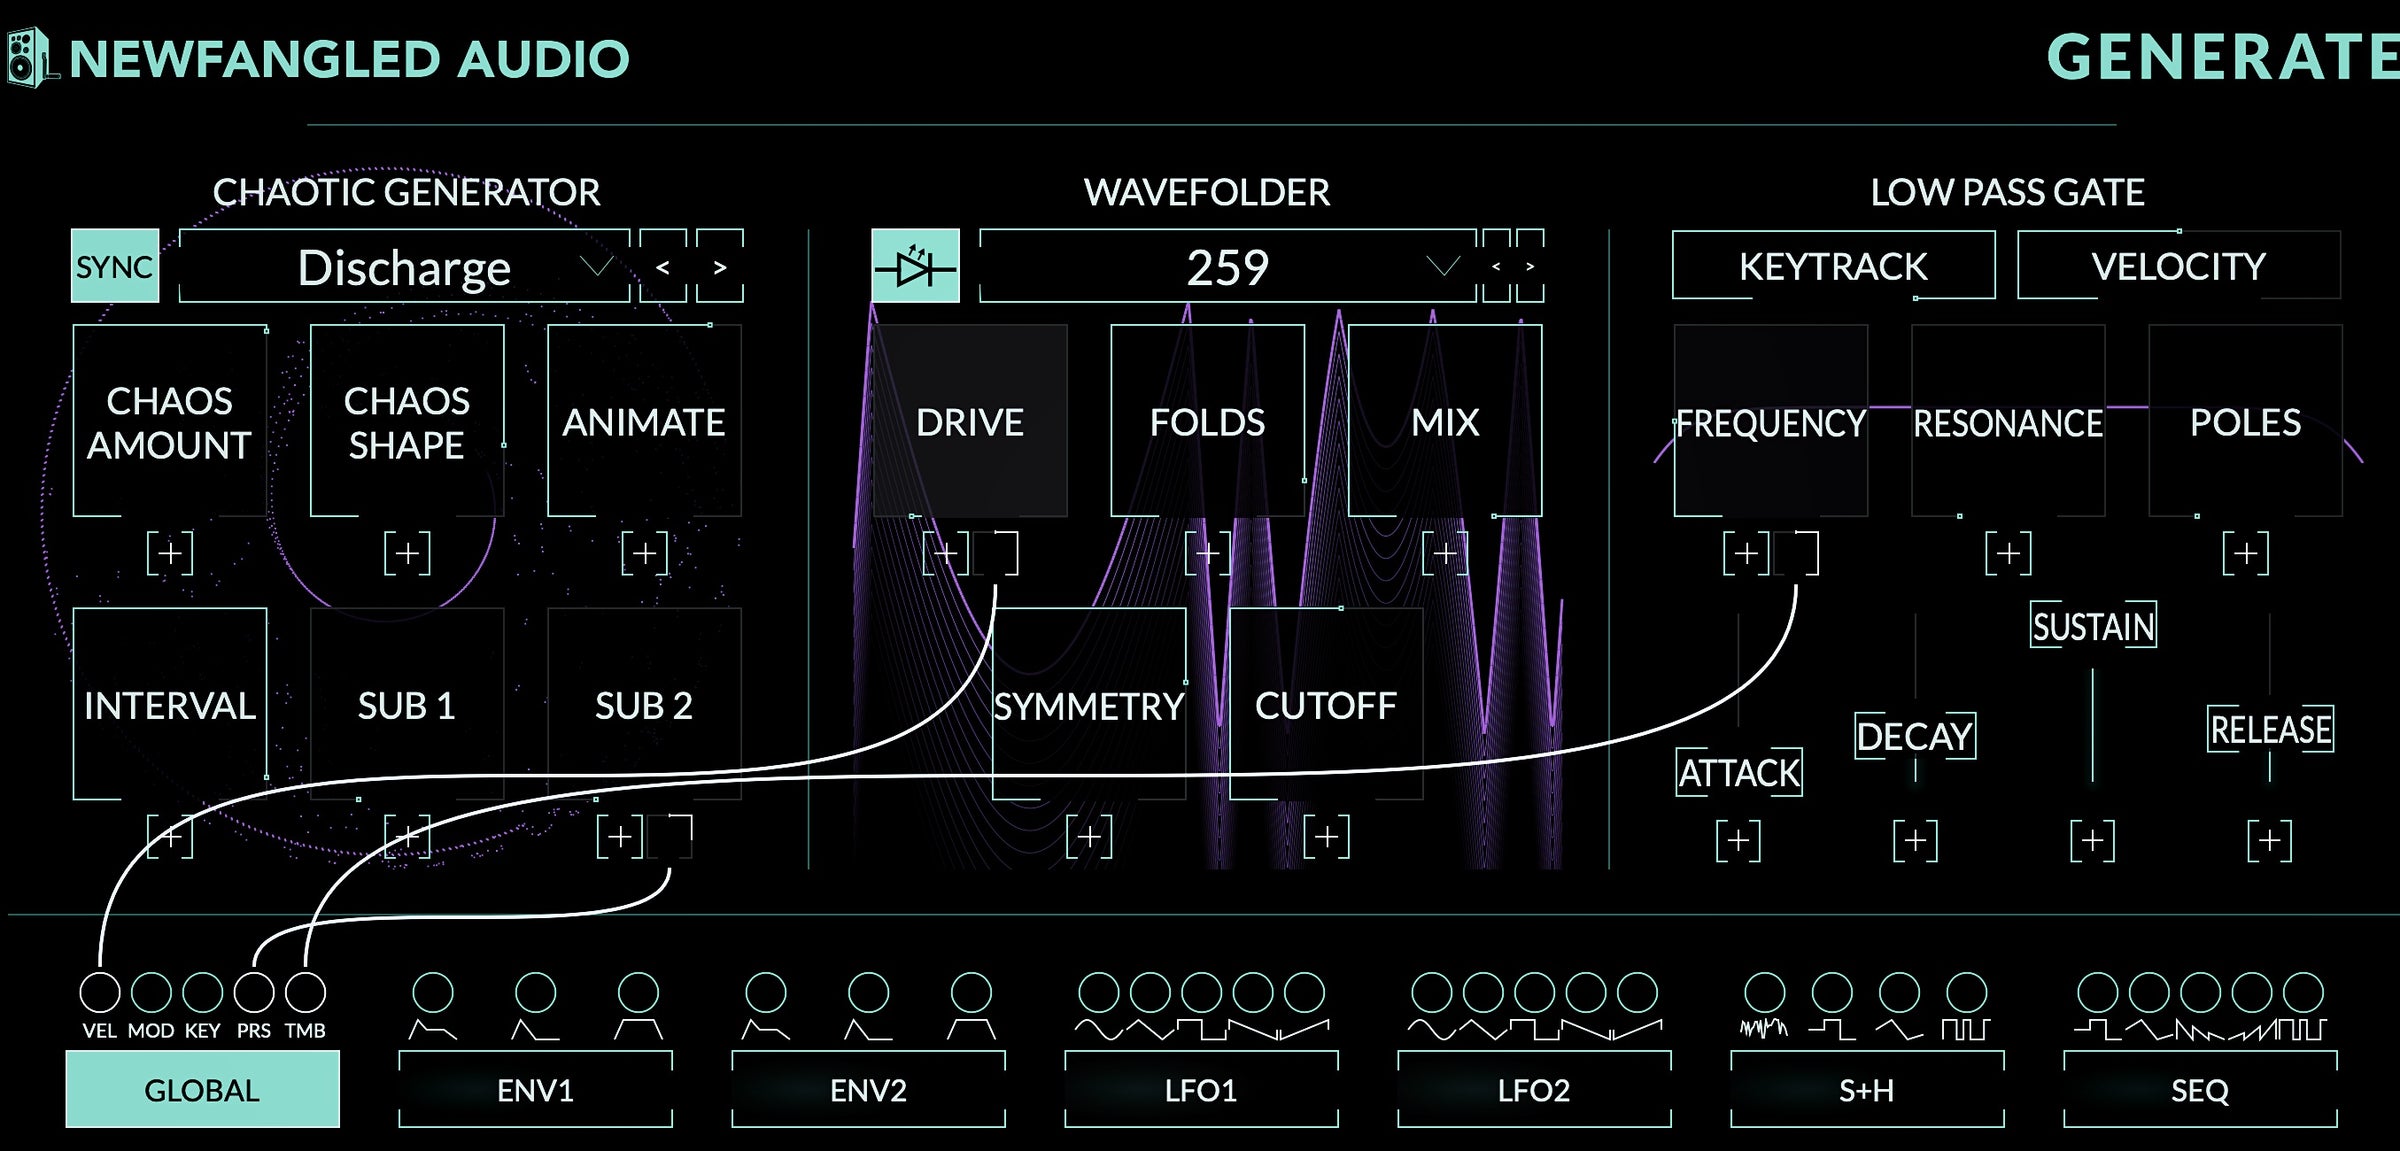2400x1151 pixels.
Task: Select the LFO1 modulation tab
Action: 1201,1089
